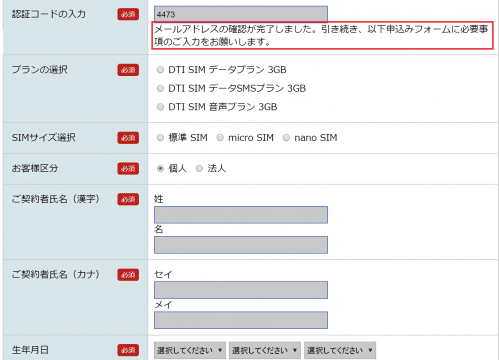This screenshot has height=360, width=500.
Task: Choose DTI SIM 音声プラン 3GB plan
Action: [160, 107]
